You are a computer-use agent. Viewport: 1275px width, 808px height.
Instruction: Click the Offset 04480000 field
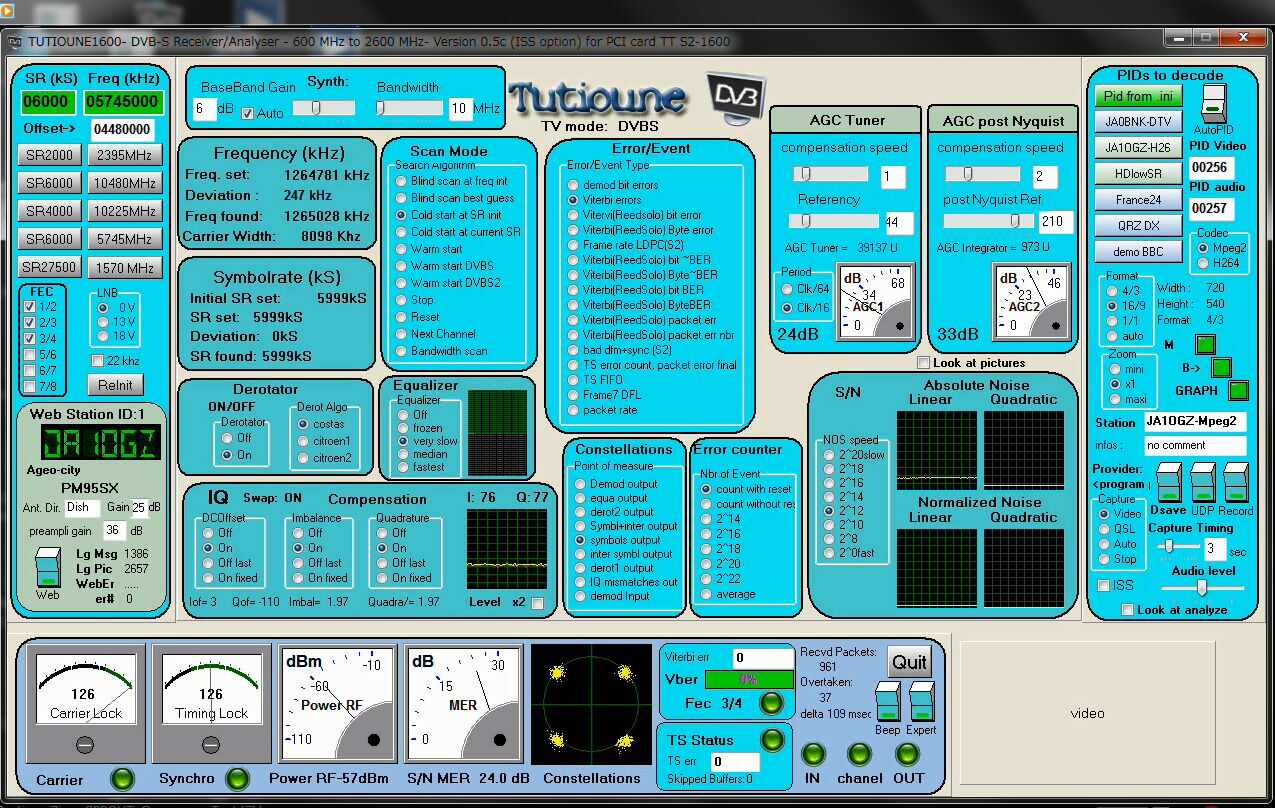[122, 129]
